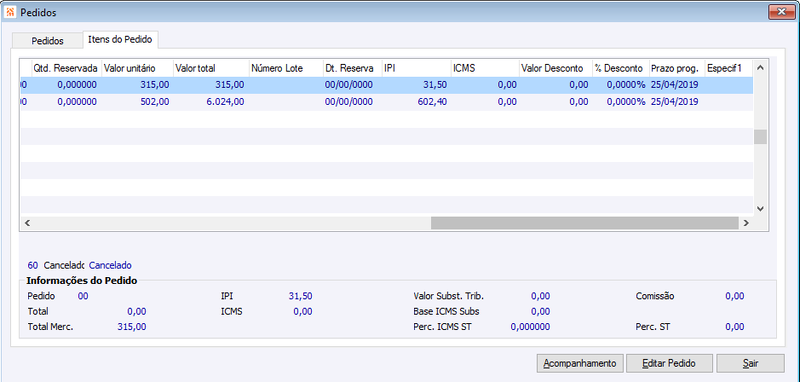The image size is (800, 382).
Task: Click the status code 60
Action: pos(33,265)
